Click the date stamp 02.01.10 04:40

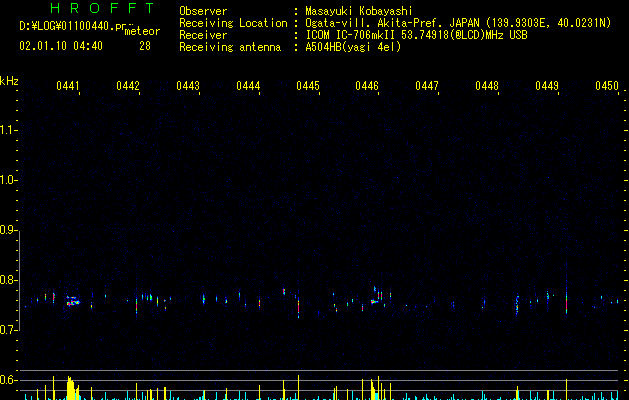pos(61,46)
